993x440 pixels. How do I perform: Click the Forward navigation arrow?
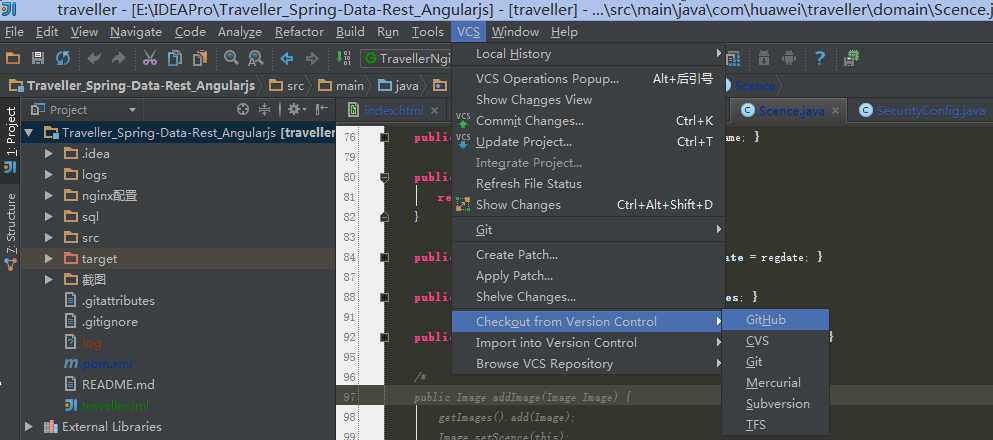click(312, 58)
